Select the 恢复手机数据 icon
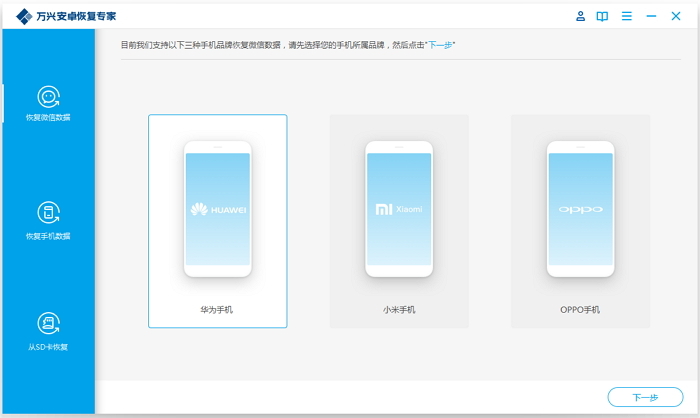The image size is (700, 418). pyautogui.click(x=48, y=213)
